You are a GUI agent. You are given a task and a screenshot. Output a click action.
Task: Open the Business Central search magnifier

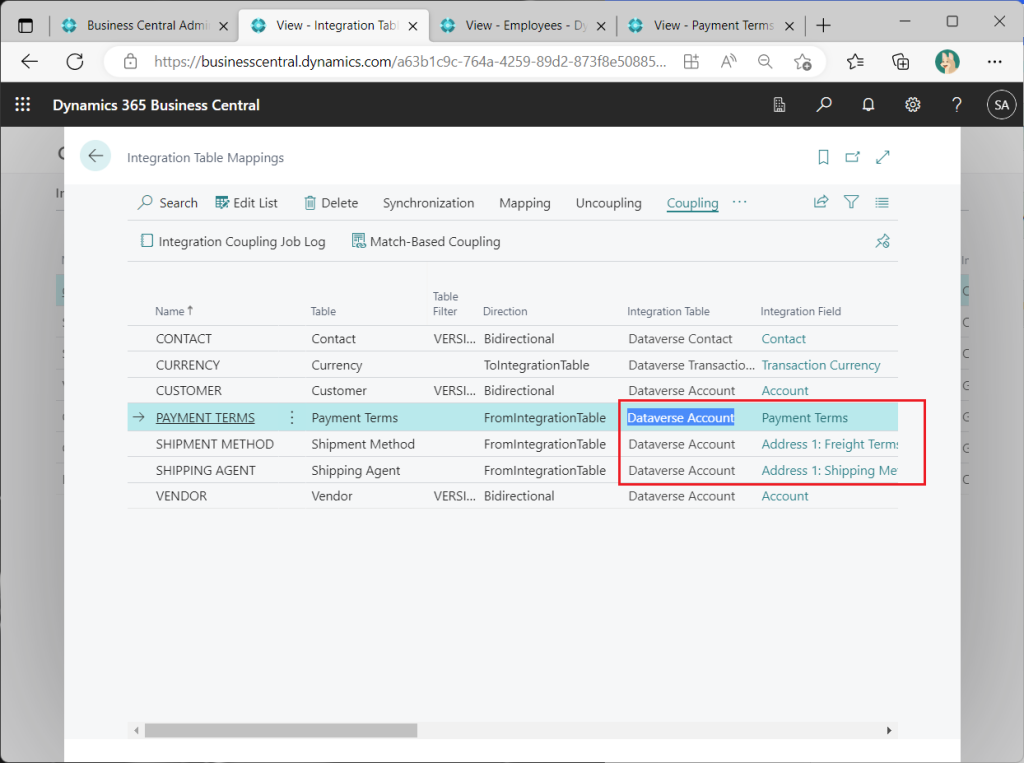[824, 105]
